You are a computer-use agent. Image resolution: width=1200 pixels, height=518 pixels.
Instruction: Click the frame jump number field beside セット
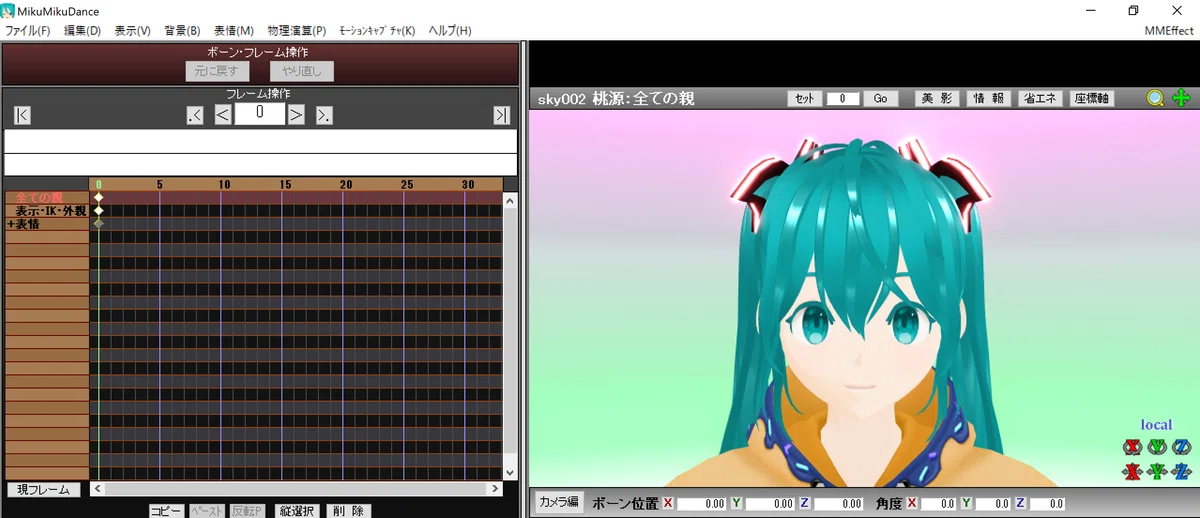843,99
